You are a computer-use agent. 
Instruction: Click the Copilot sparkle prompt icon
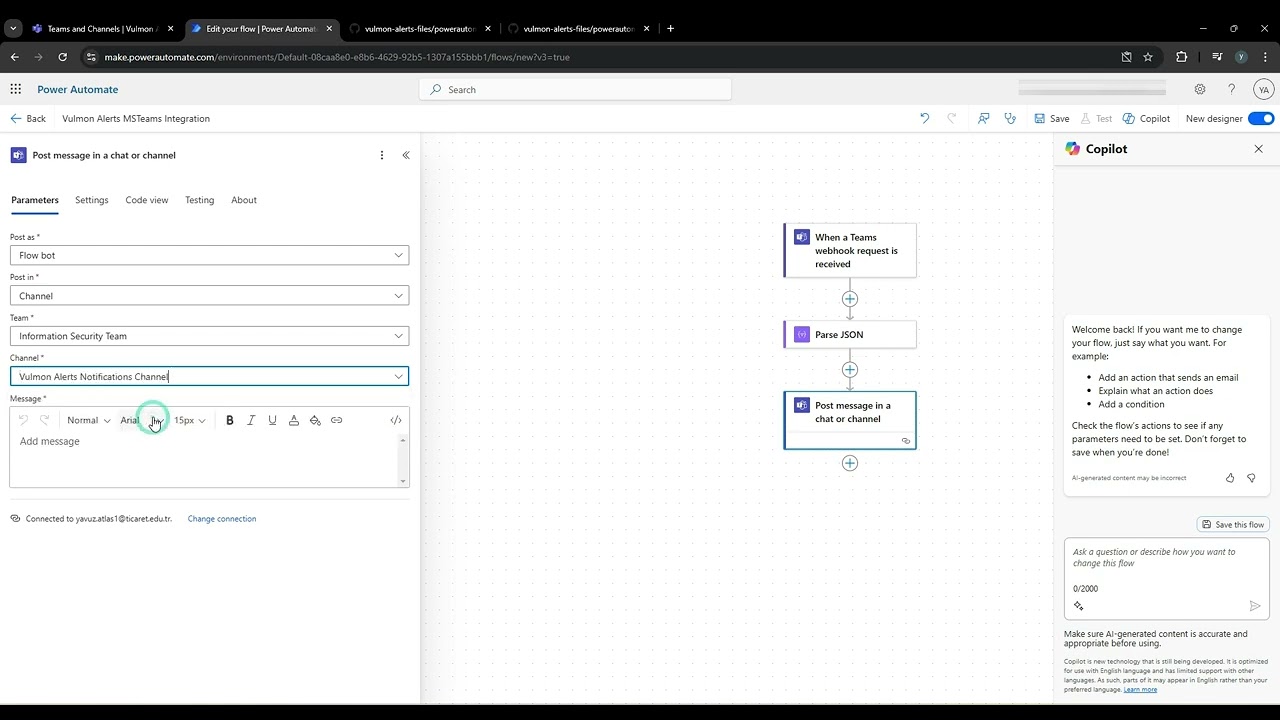tap(1079, 606)
